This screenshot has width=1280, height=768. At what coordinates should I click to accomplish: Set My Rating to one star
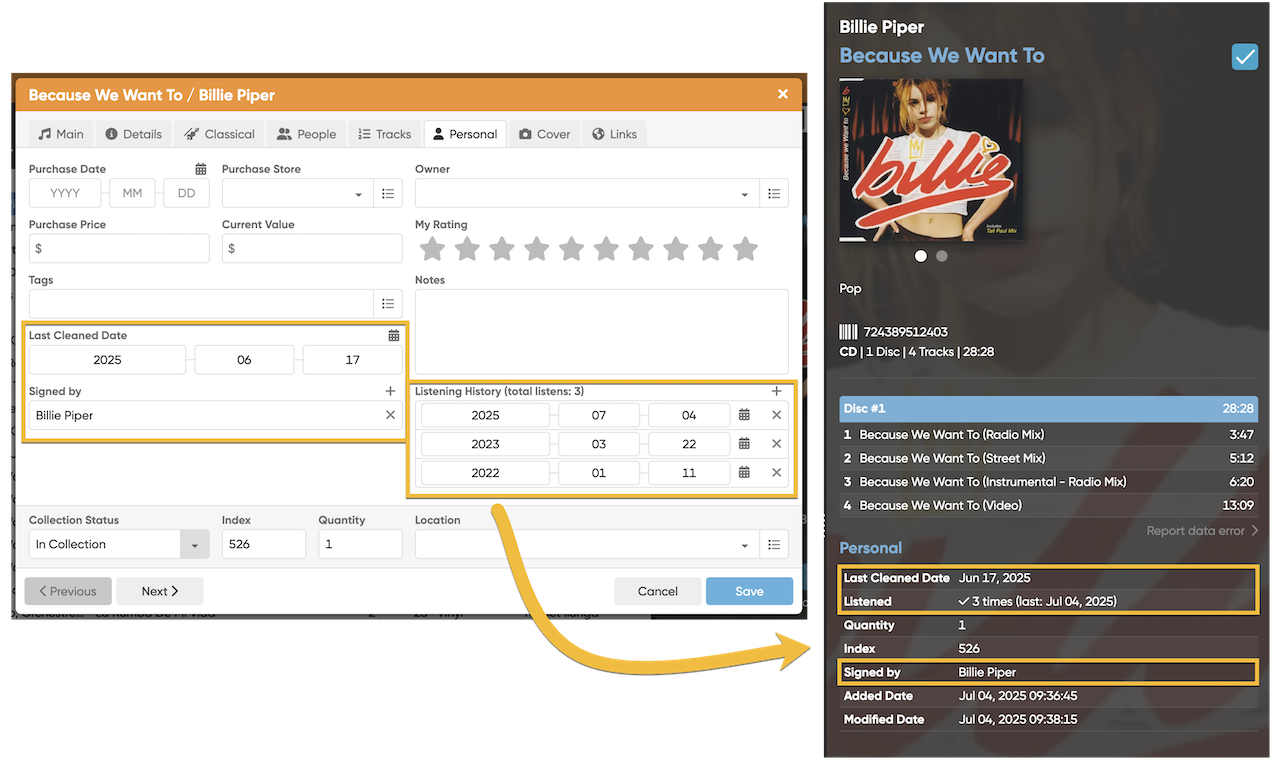coord(432,249)
